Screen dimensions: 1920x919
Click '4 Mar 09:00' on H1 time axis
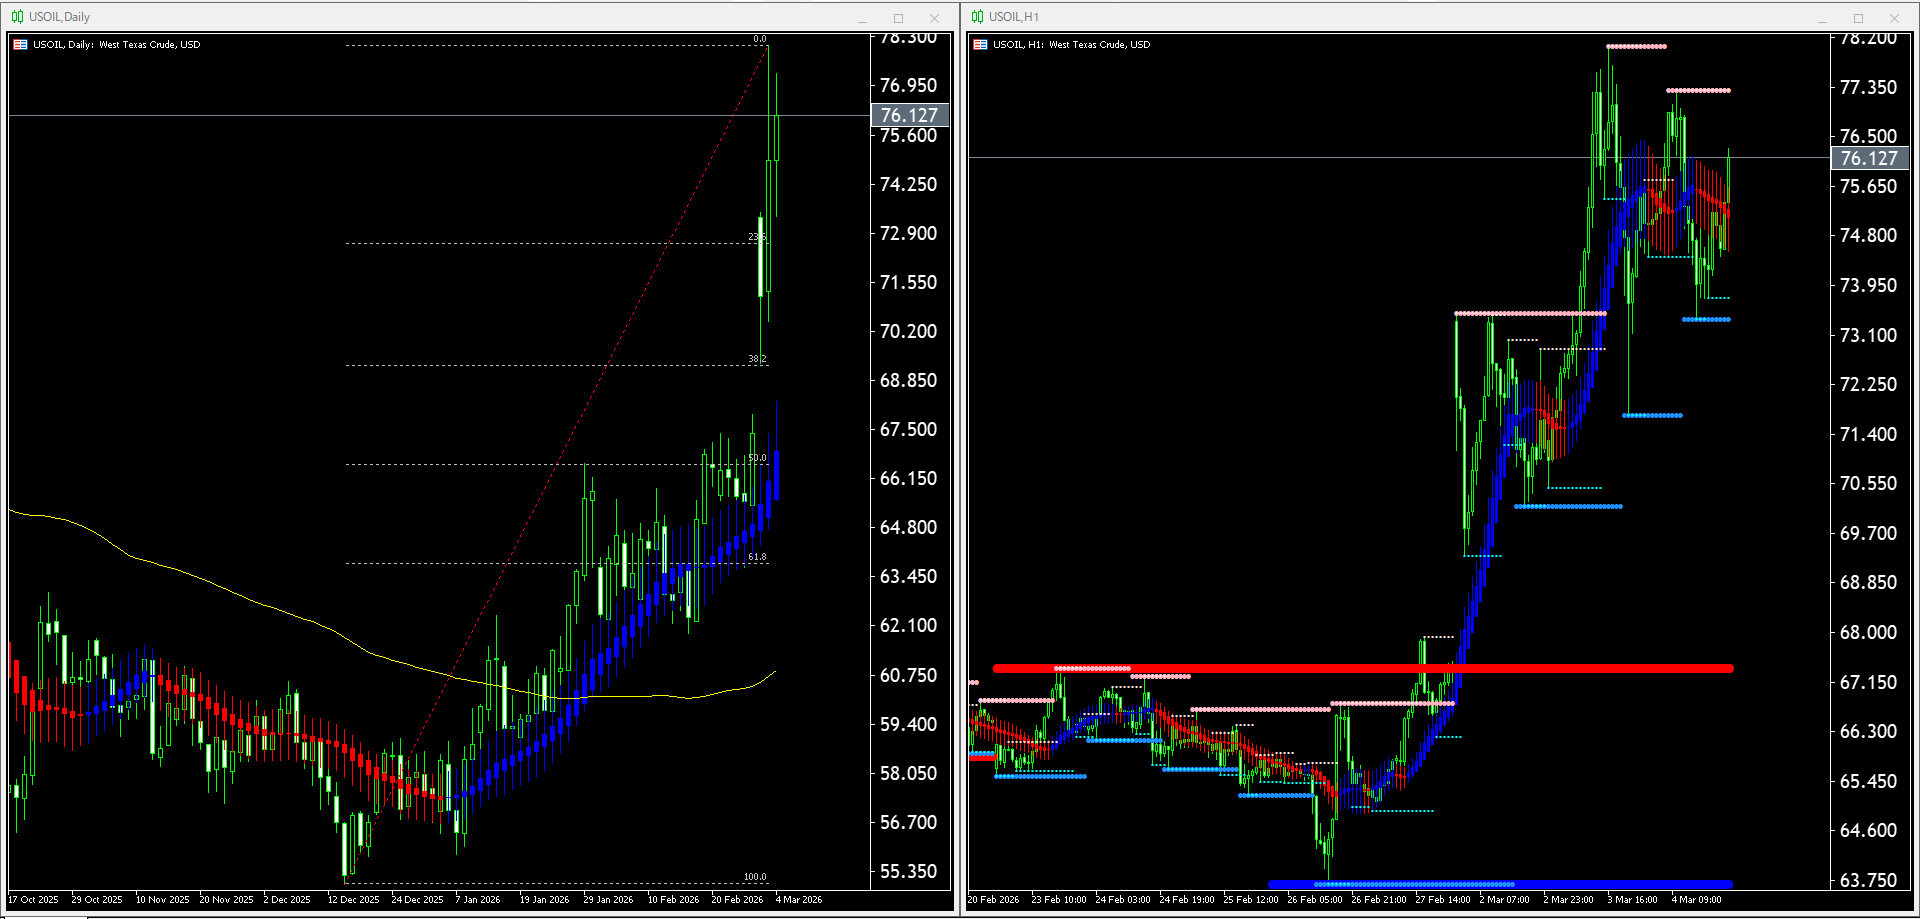1697,900
